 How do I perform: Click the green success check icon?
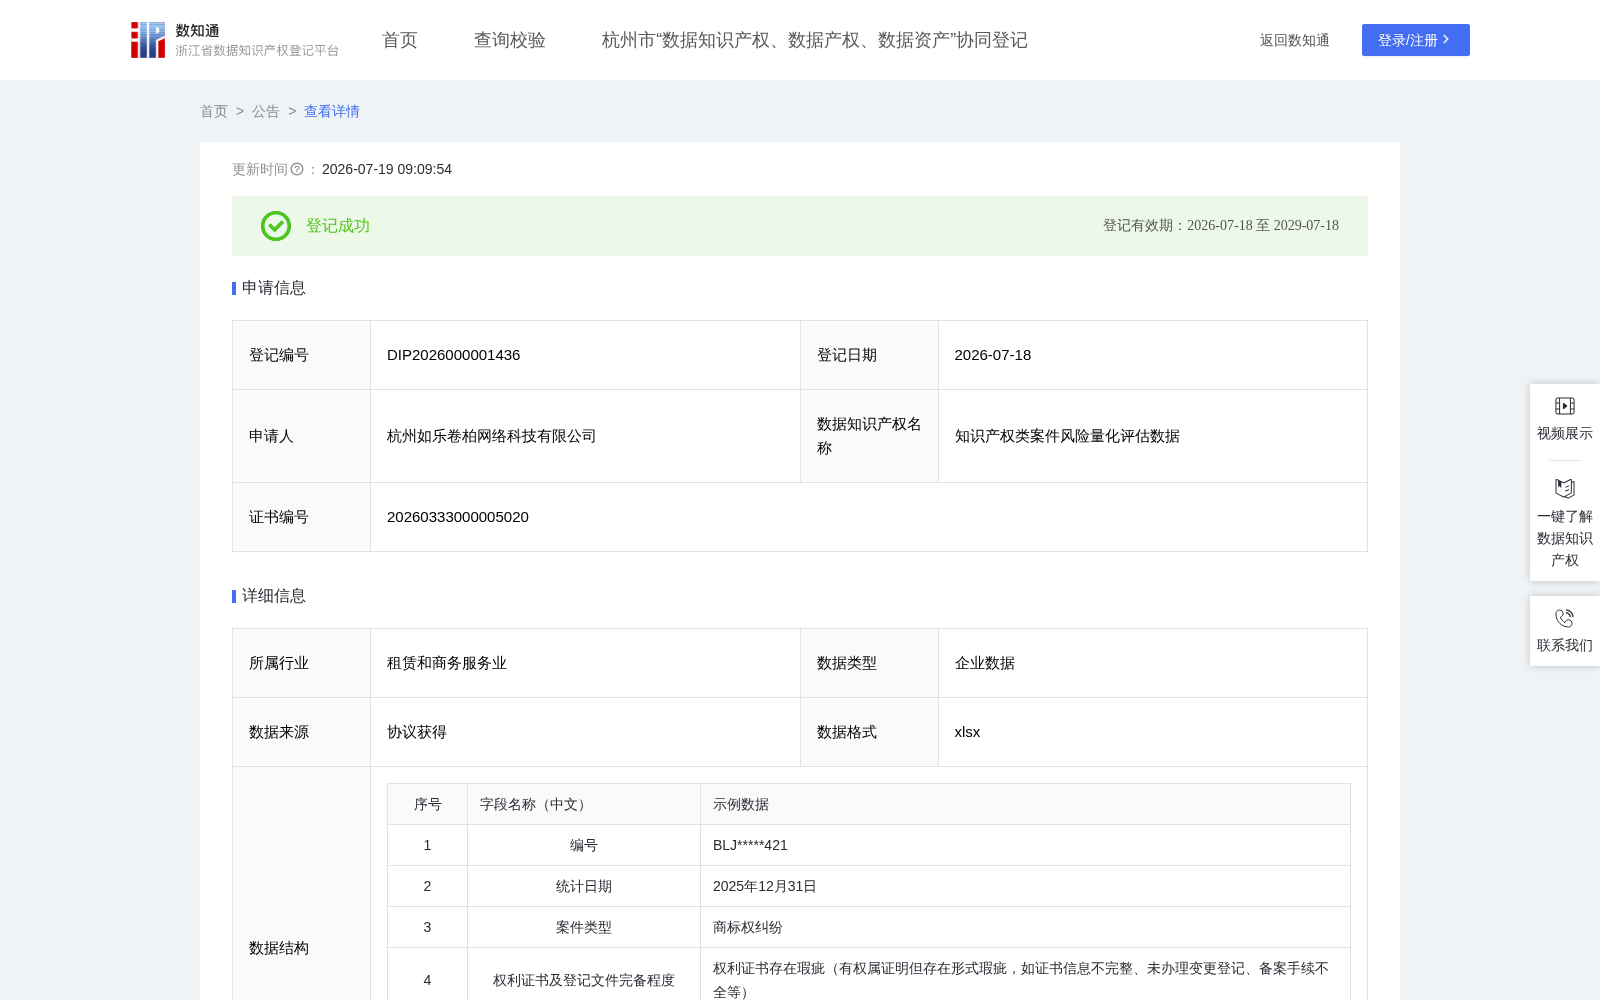coord(276,226)
